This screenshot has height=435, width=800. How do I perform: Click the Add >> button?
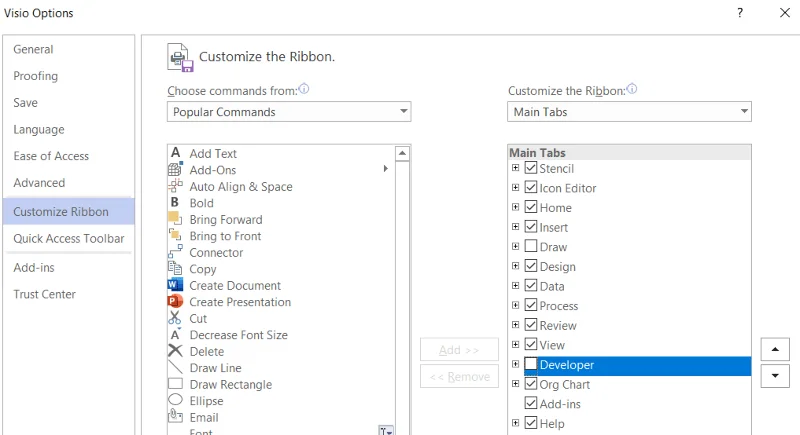(459, 350)
